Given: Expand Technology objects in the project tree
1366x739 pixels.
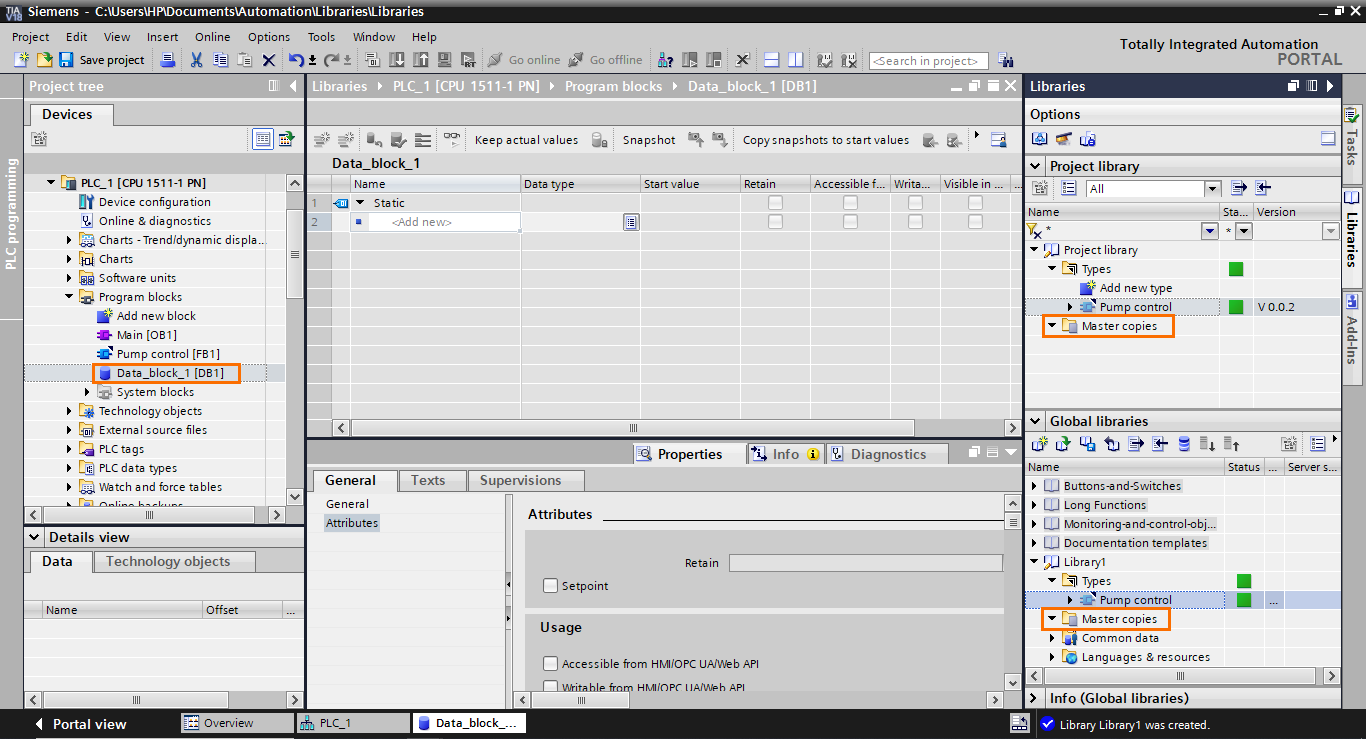Looking at the screenshot, I should (x=70, y=410).
